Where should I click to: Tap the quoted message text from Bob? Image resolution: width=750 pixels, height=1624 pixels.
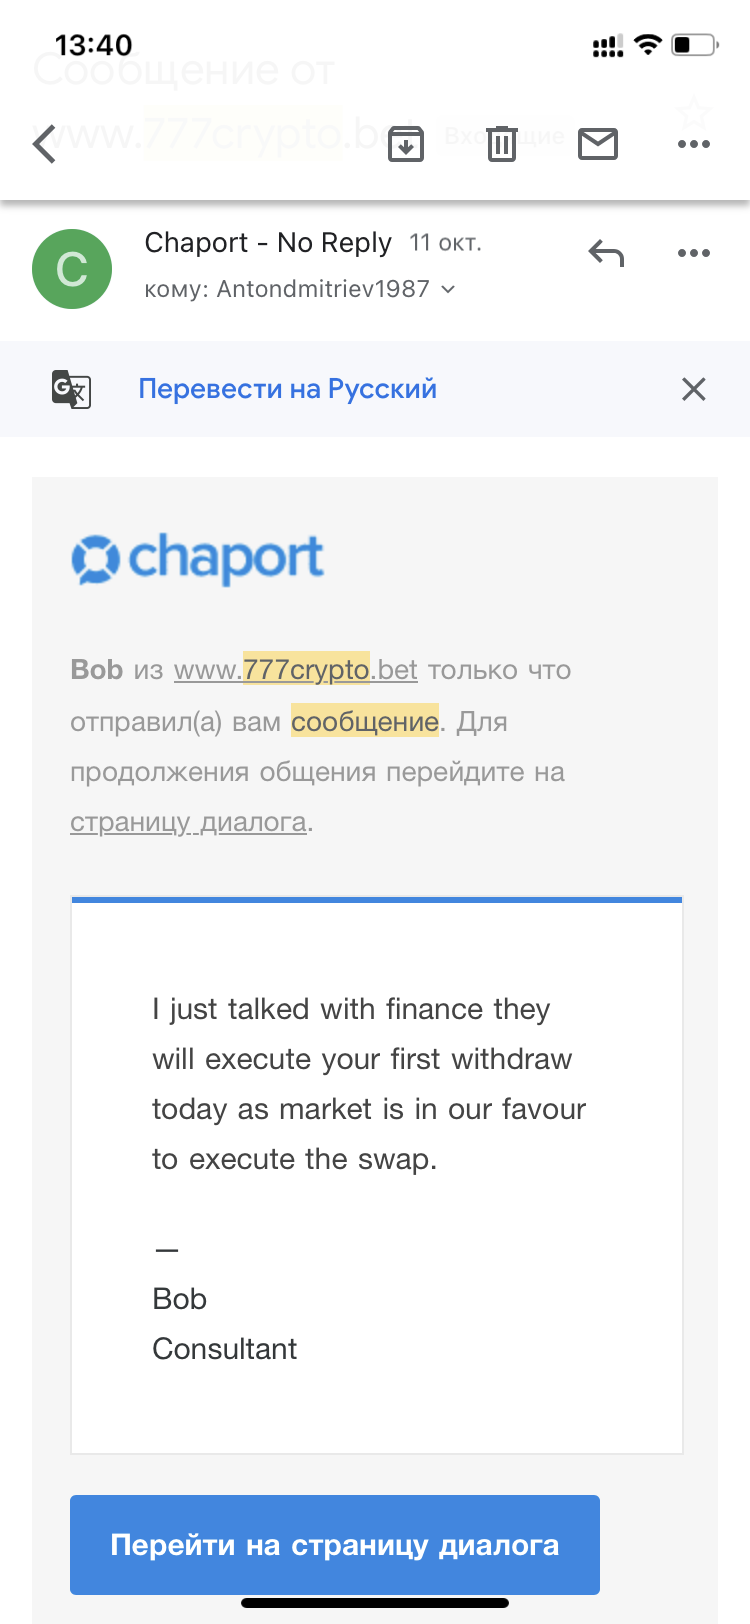368,1084
